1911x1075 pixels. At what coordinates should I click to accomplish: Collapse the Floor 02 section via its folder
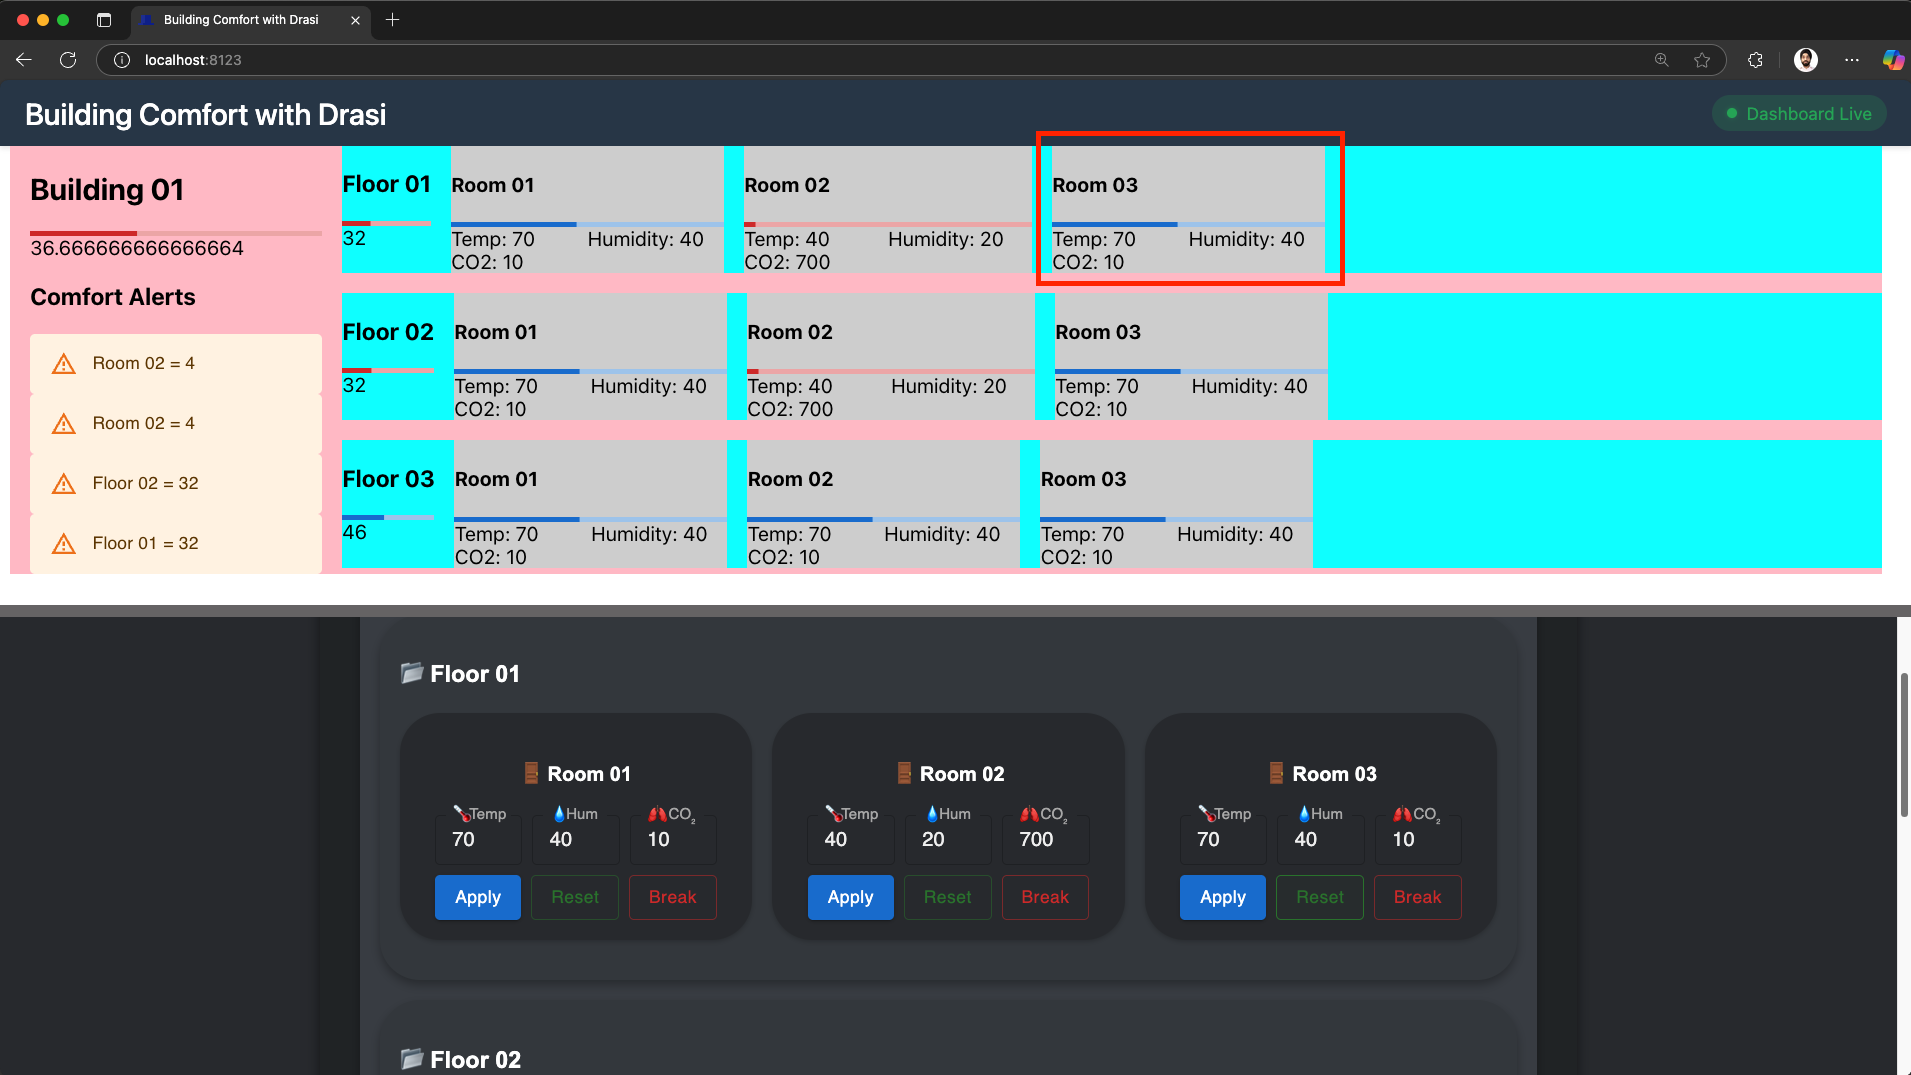(412, 1059)
